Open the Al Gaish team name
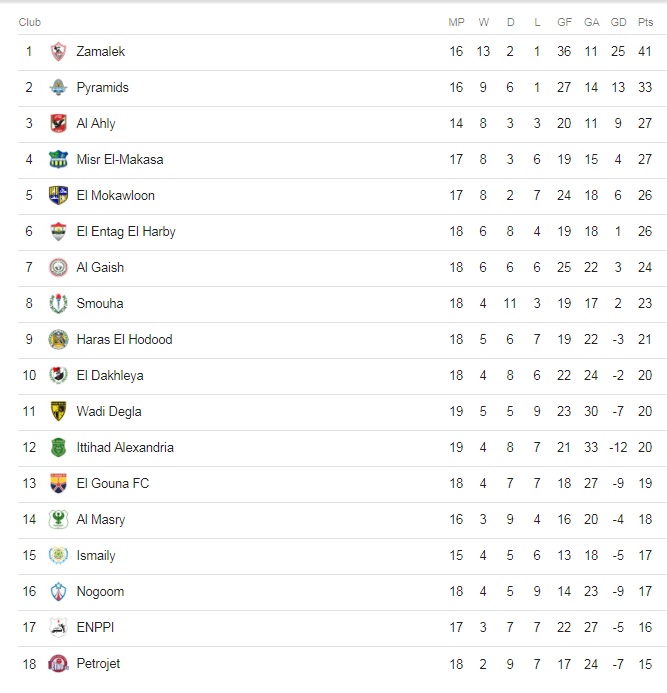 (x=100, y=267)
